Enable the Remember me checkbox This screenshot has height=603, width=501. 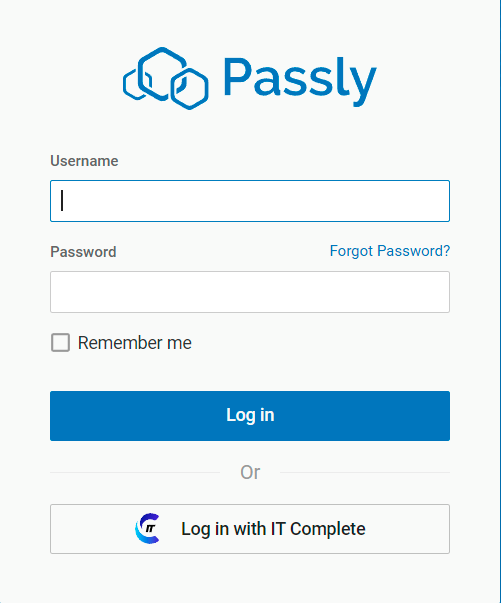(x=60, y=342)
